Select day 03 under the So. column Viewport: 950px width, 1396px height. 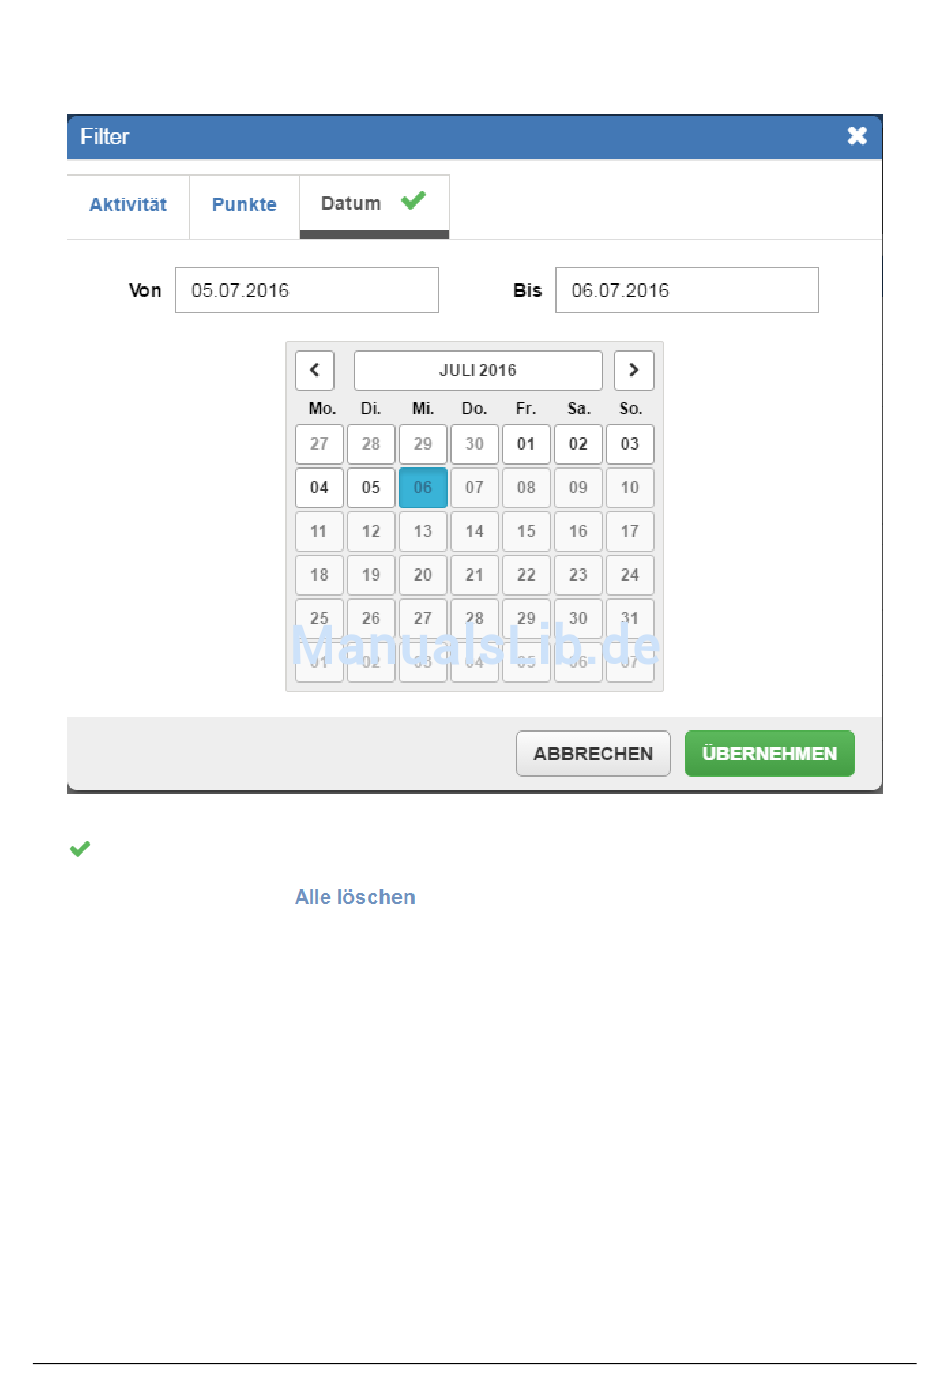[630, 444]
